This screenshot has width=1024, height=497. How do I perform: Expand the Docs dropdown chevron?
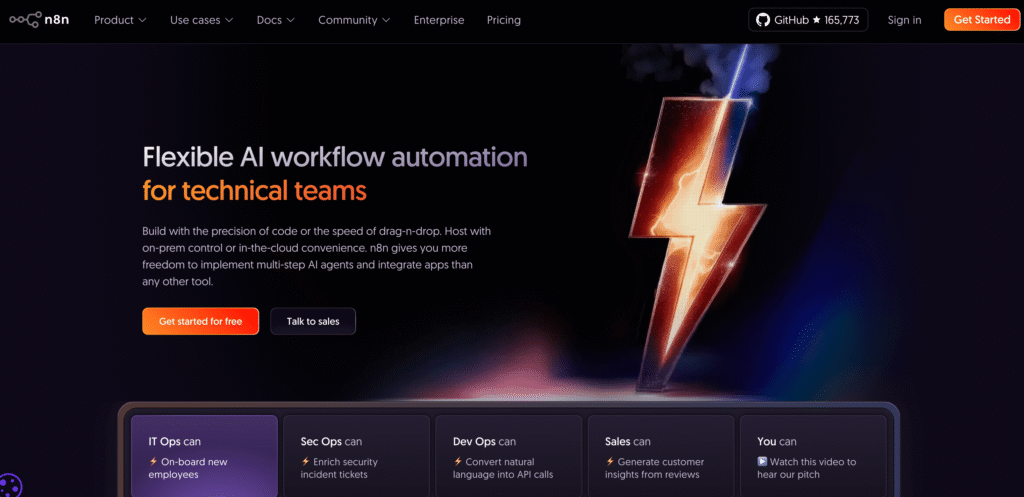coord(290,20)
